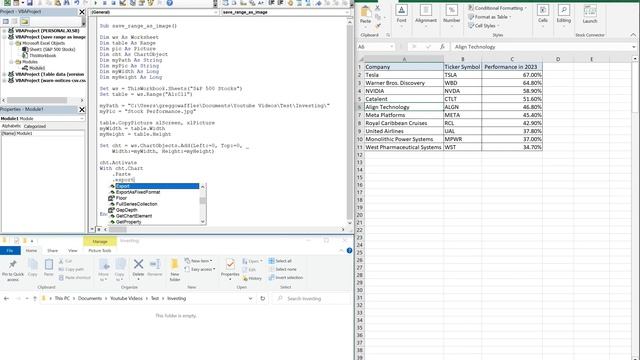The height and width of the screenshot is (360, 640).
Task: Open VBA Help question mark icon
Action: tap(169, 3)
